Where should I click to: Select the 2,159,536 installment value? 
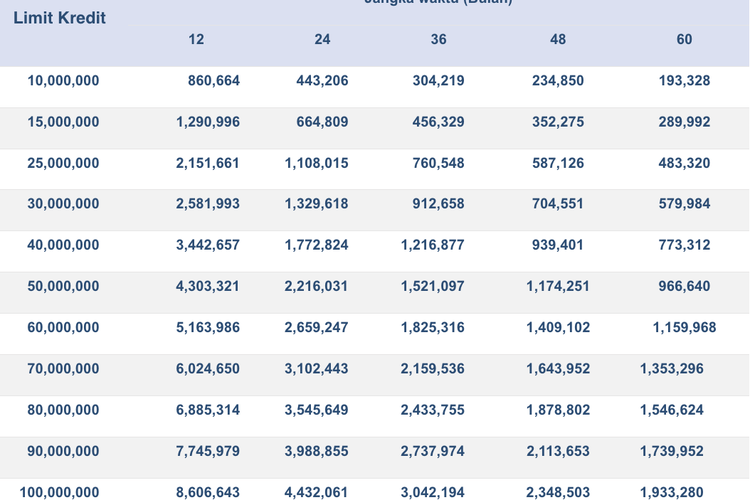(x=433, y=369)
